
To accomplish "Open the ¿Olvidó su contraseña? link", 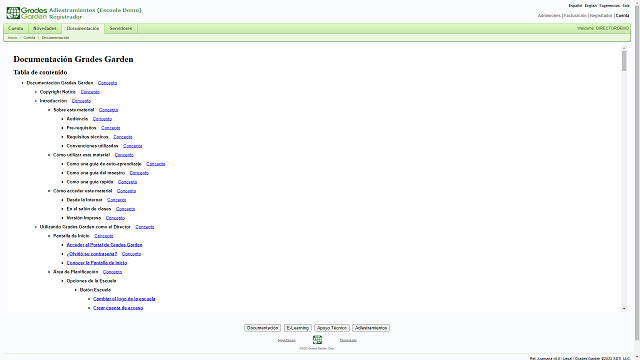I will (92, 253).
